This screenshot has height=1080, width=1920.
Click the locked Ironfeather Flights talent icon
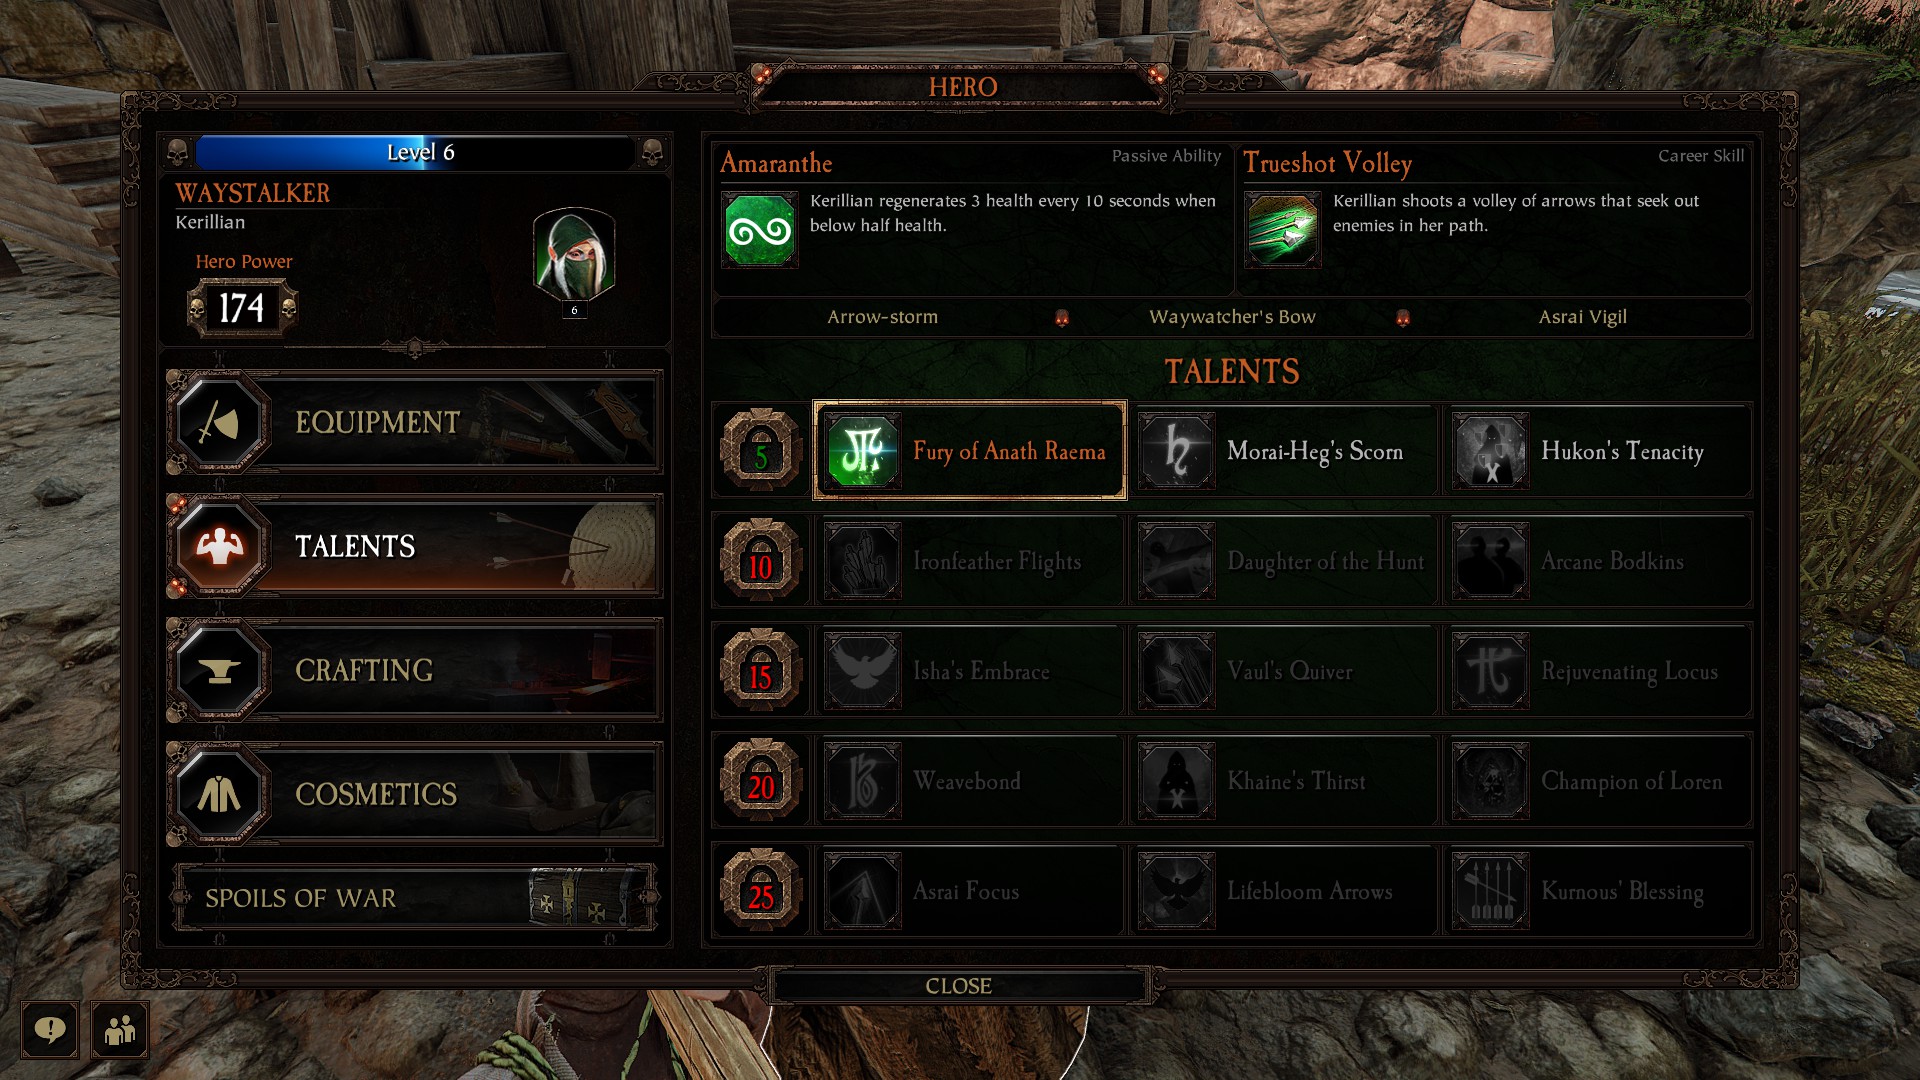pyautogui.click(x=863, y=561)
